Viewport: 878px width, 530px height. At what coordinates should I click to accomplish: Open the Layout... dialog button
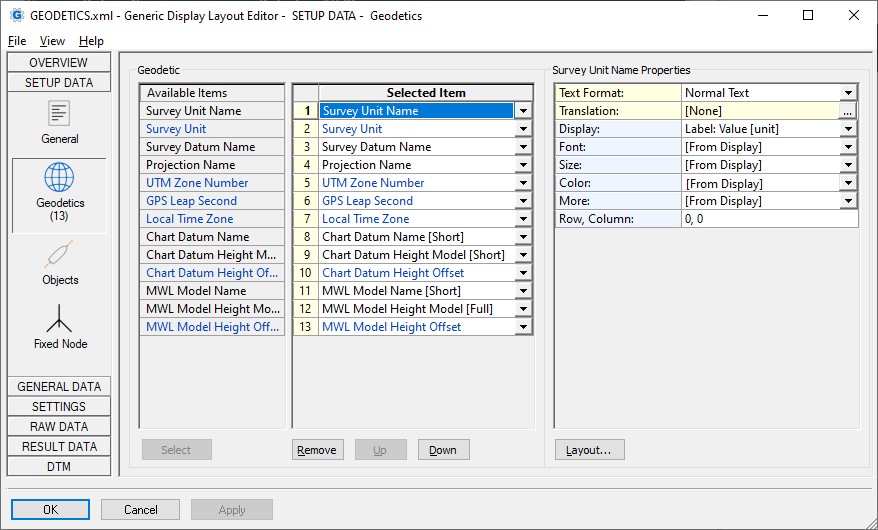click(x=589, y=450)
